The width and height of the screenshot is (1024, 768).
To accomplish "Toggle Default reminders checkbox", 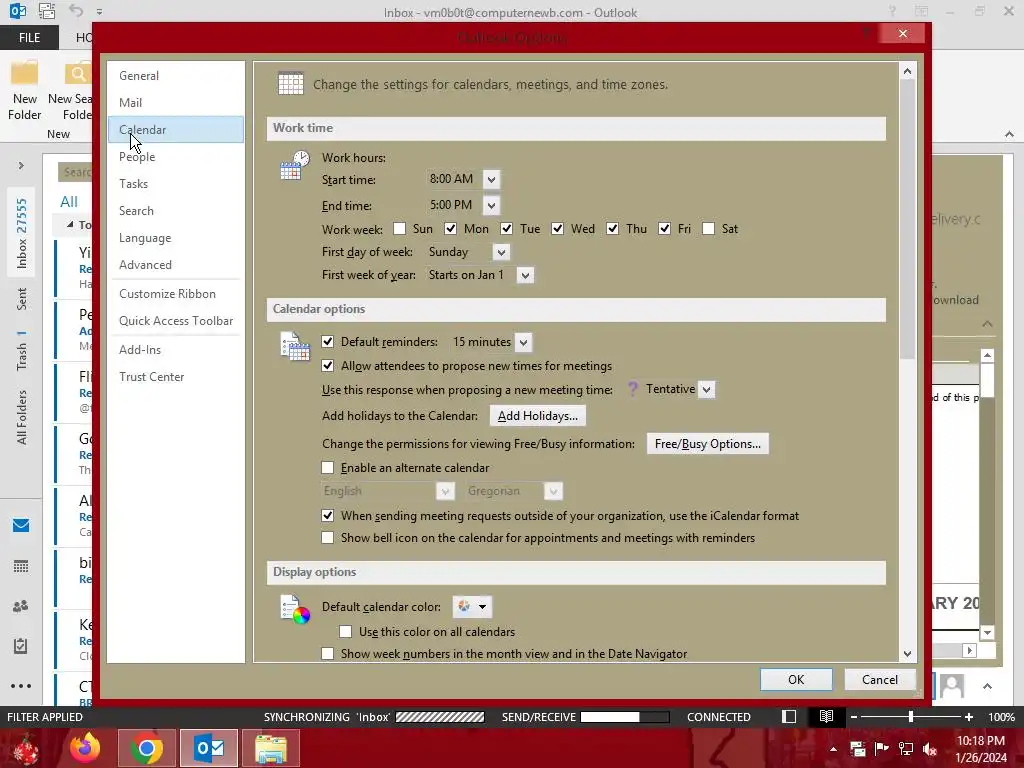I will coord(328,342).
